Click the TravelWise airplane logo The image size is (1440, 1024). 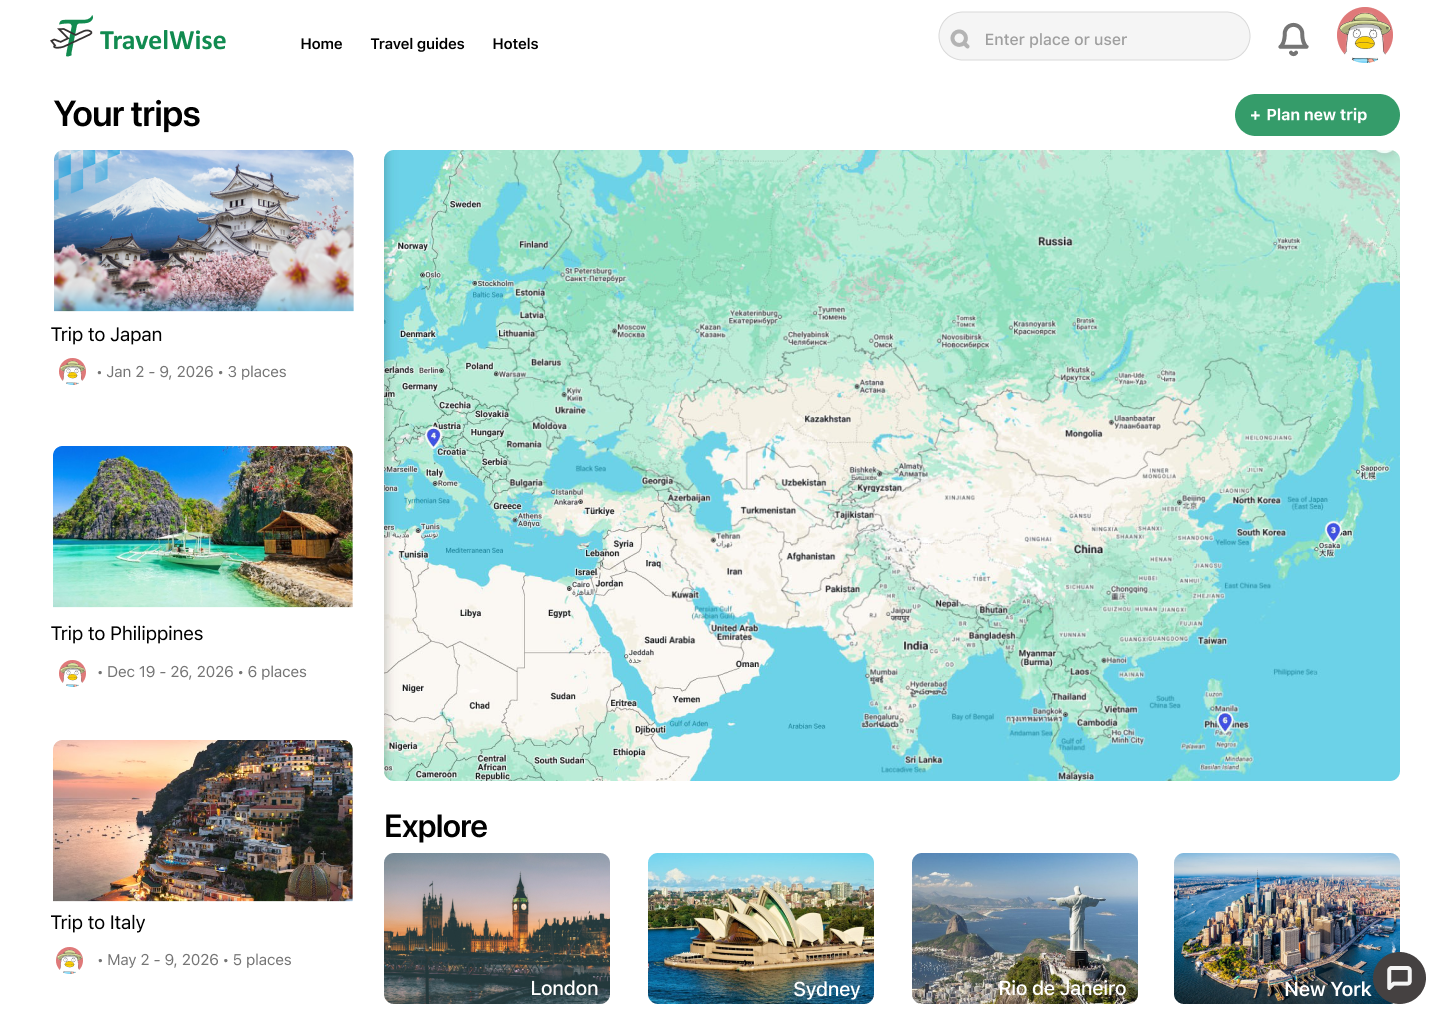[x=72, y=37]
